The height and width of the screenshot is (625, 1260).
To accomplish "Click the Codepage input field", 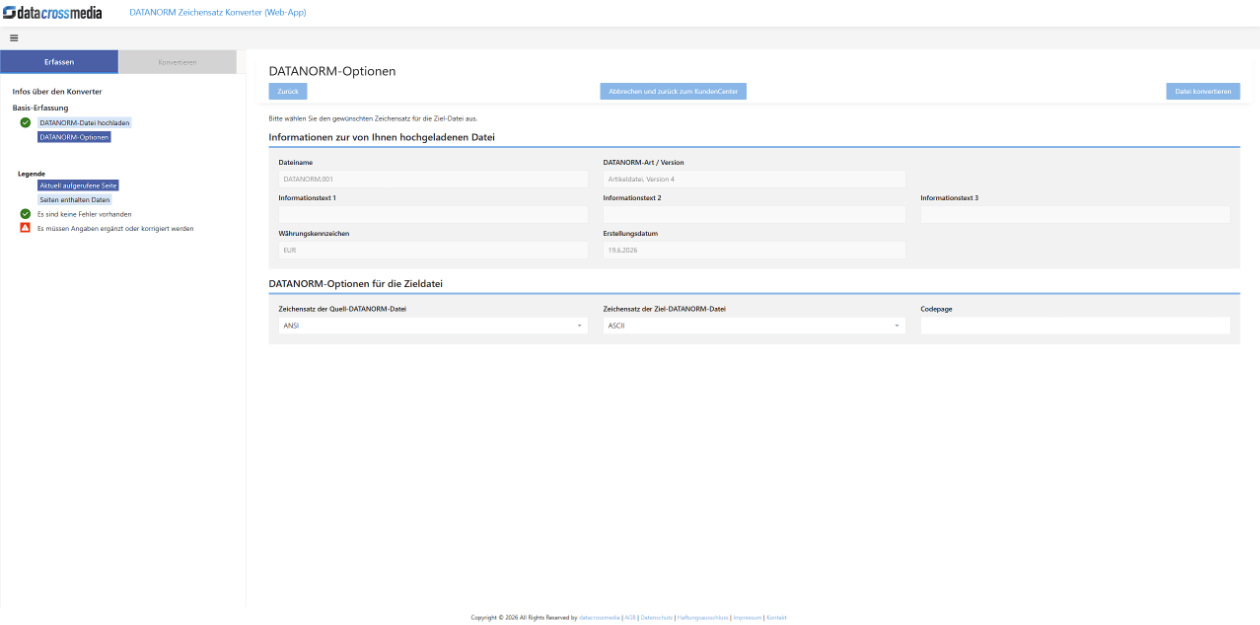I will pyautogui.click(x=1075, y=325).
